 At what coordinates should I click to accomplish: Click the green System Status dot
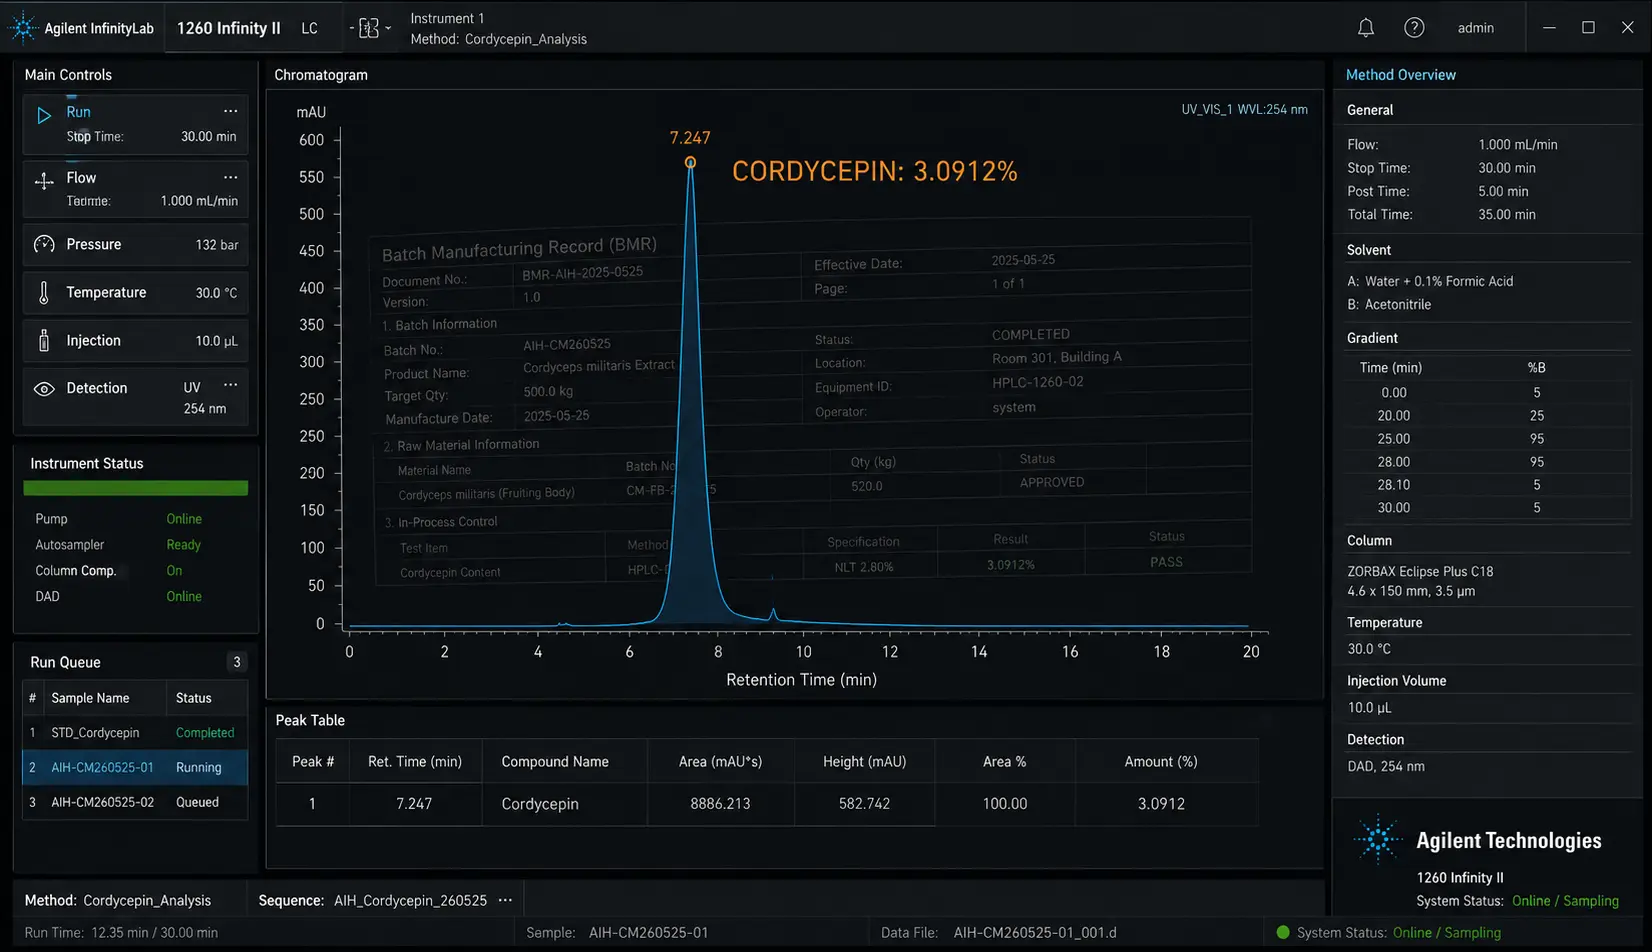[x=1283, y=932]
